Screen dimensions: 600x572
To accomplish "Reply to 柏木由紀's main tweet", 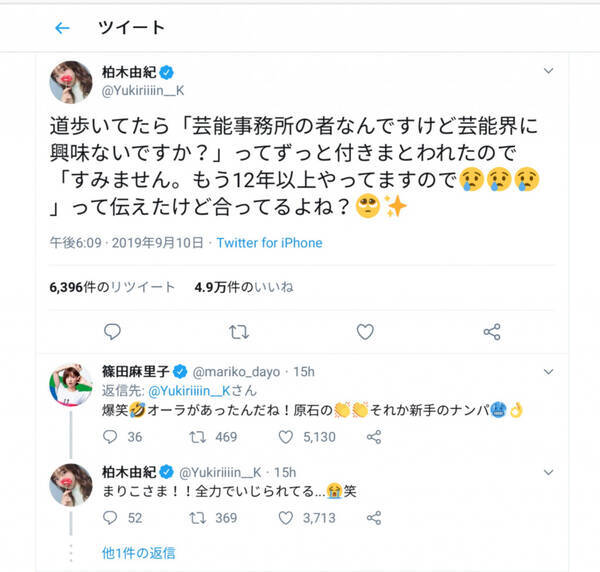I will point(112,331).
